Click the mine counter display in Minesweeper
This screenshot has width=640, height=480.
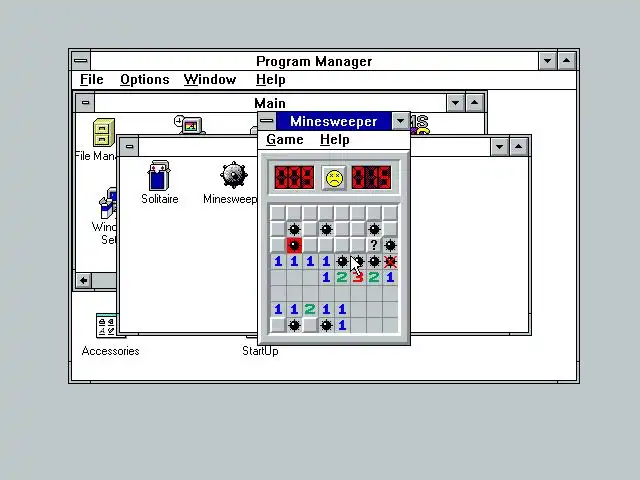294,178
